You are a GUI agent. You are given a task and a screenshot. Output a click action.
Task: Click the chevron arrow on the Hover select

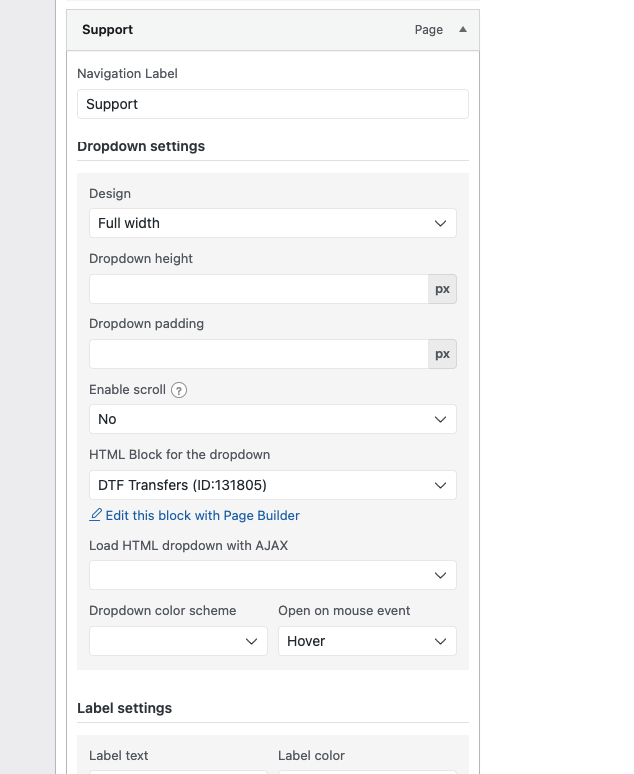(x=440, y=642)
